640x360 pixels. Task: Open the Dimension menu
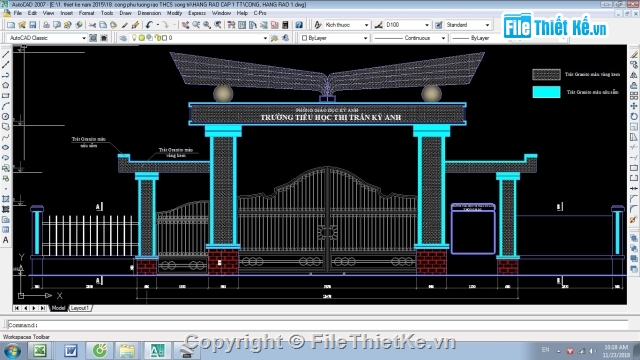pyautogui.click(x=149, y=13)
